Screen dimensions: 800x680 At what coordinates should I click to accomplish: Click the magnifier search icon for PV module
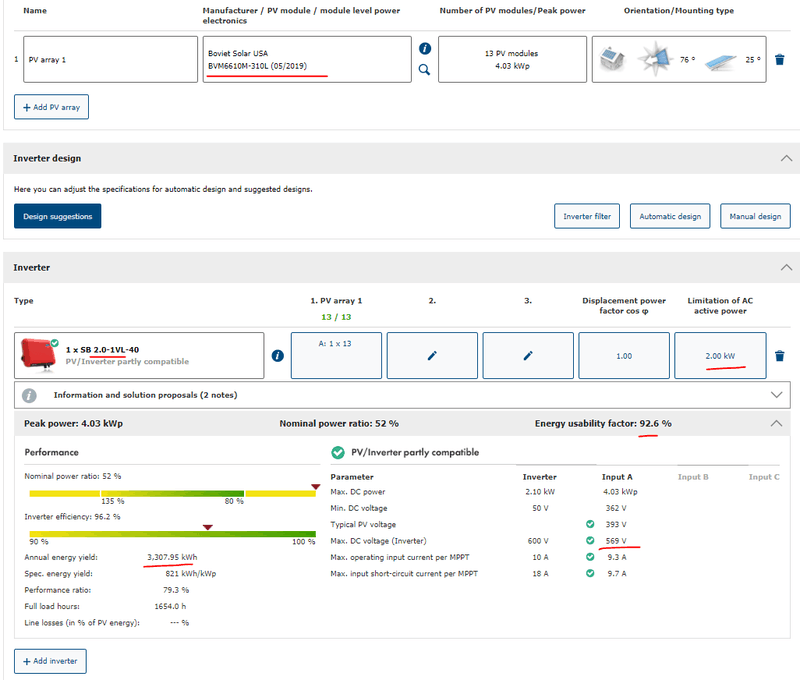pyautogui.click(x=424, y=70)
